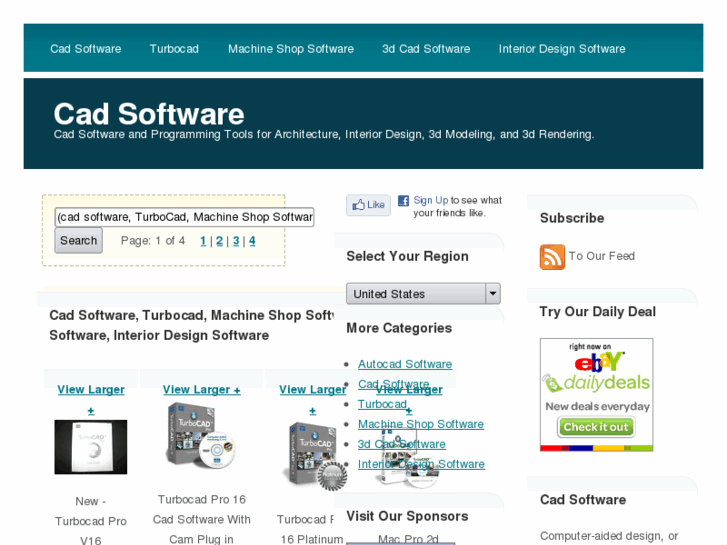Click the Mac Pro 2d sponsor text
Image resolution: width=727 pixels, height=545 pixels.
click(x=408, y=539)
